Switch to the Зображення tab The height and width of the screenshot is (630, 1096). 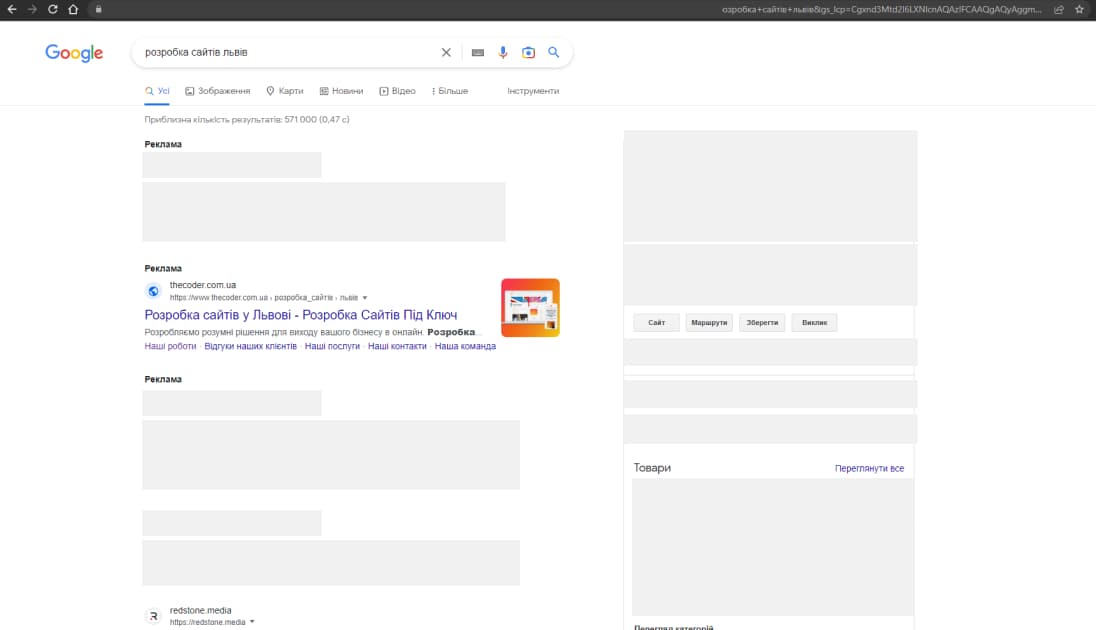click(x=218, y=91)
